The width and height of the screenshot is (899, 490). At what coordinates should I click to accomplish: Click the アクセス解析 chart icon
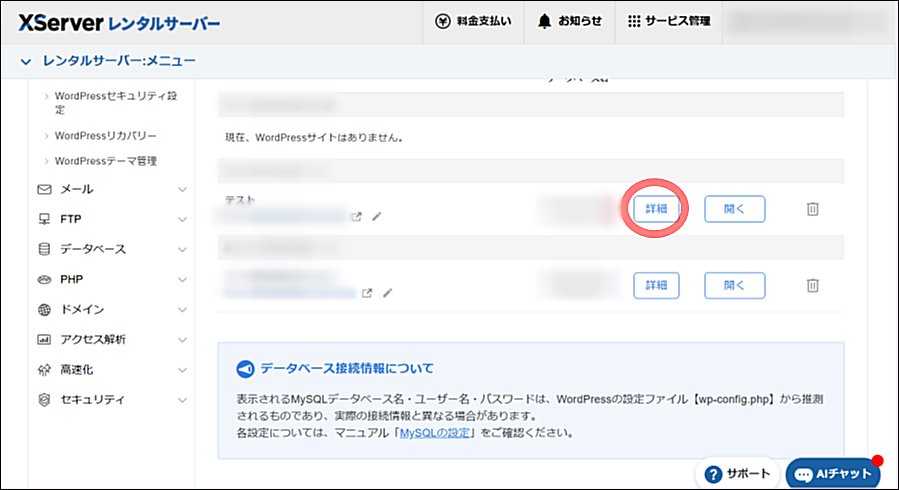pos(44,339)
